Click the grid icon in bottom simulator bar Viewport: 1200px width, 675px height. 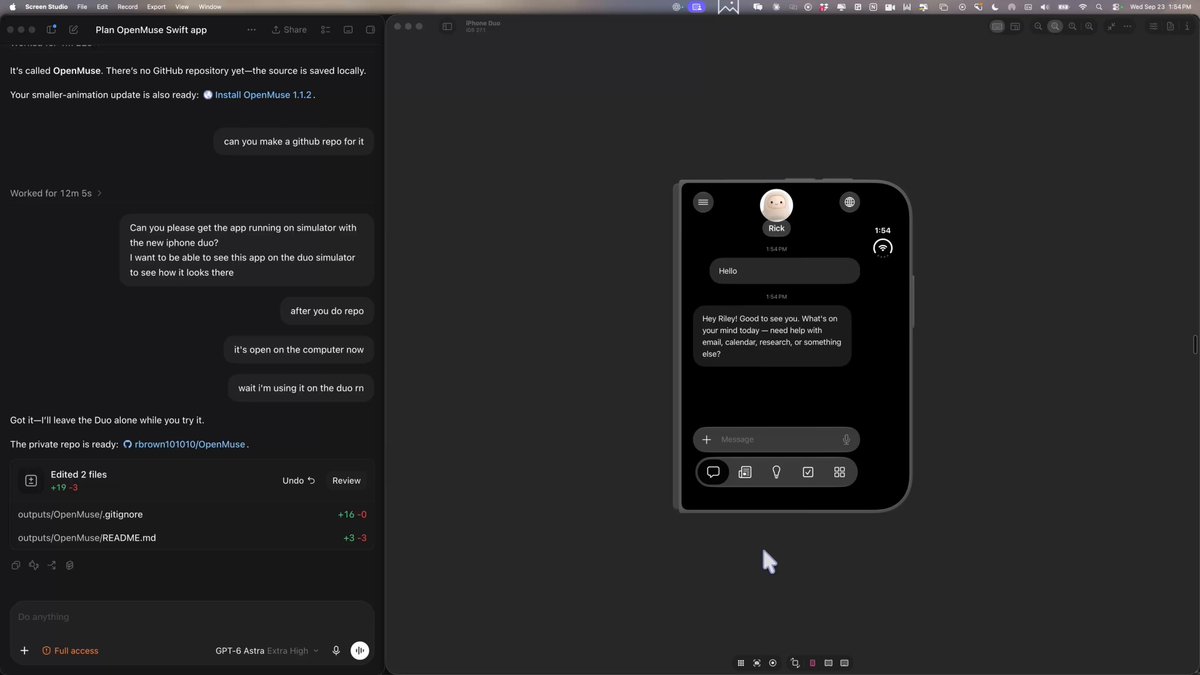point(741,663)
